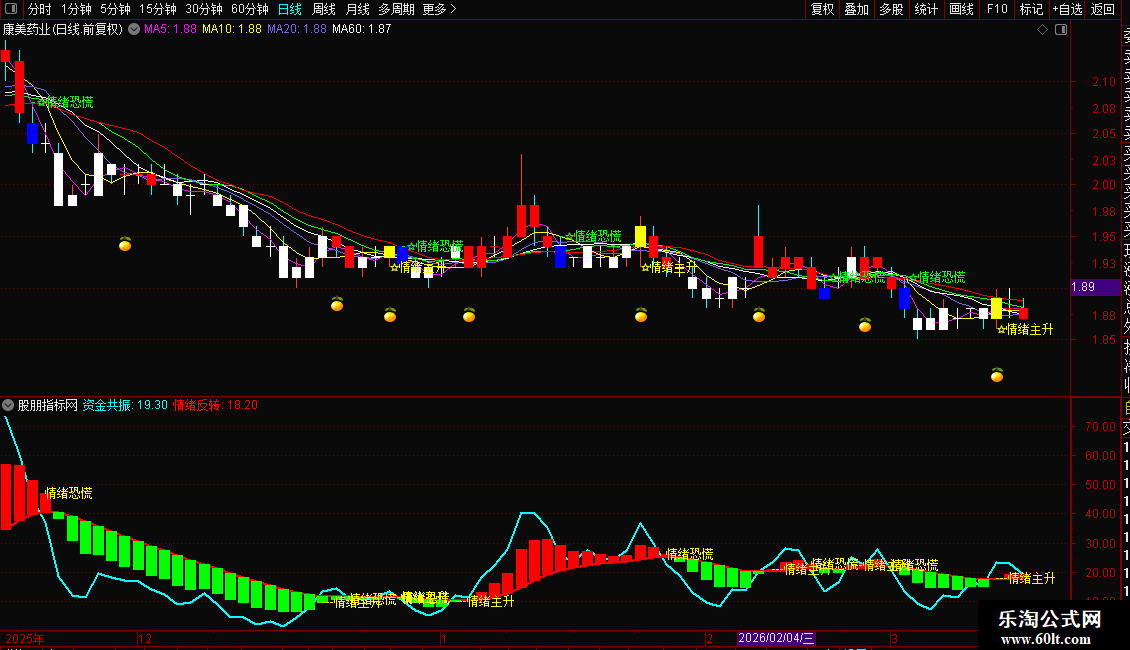Click the gold ingot marker under far-right 情绪主升
The width and height of the screenshot is (1130, 650).
point(997,375)
